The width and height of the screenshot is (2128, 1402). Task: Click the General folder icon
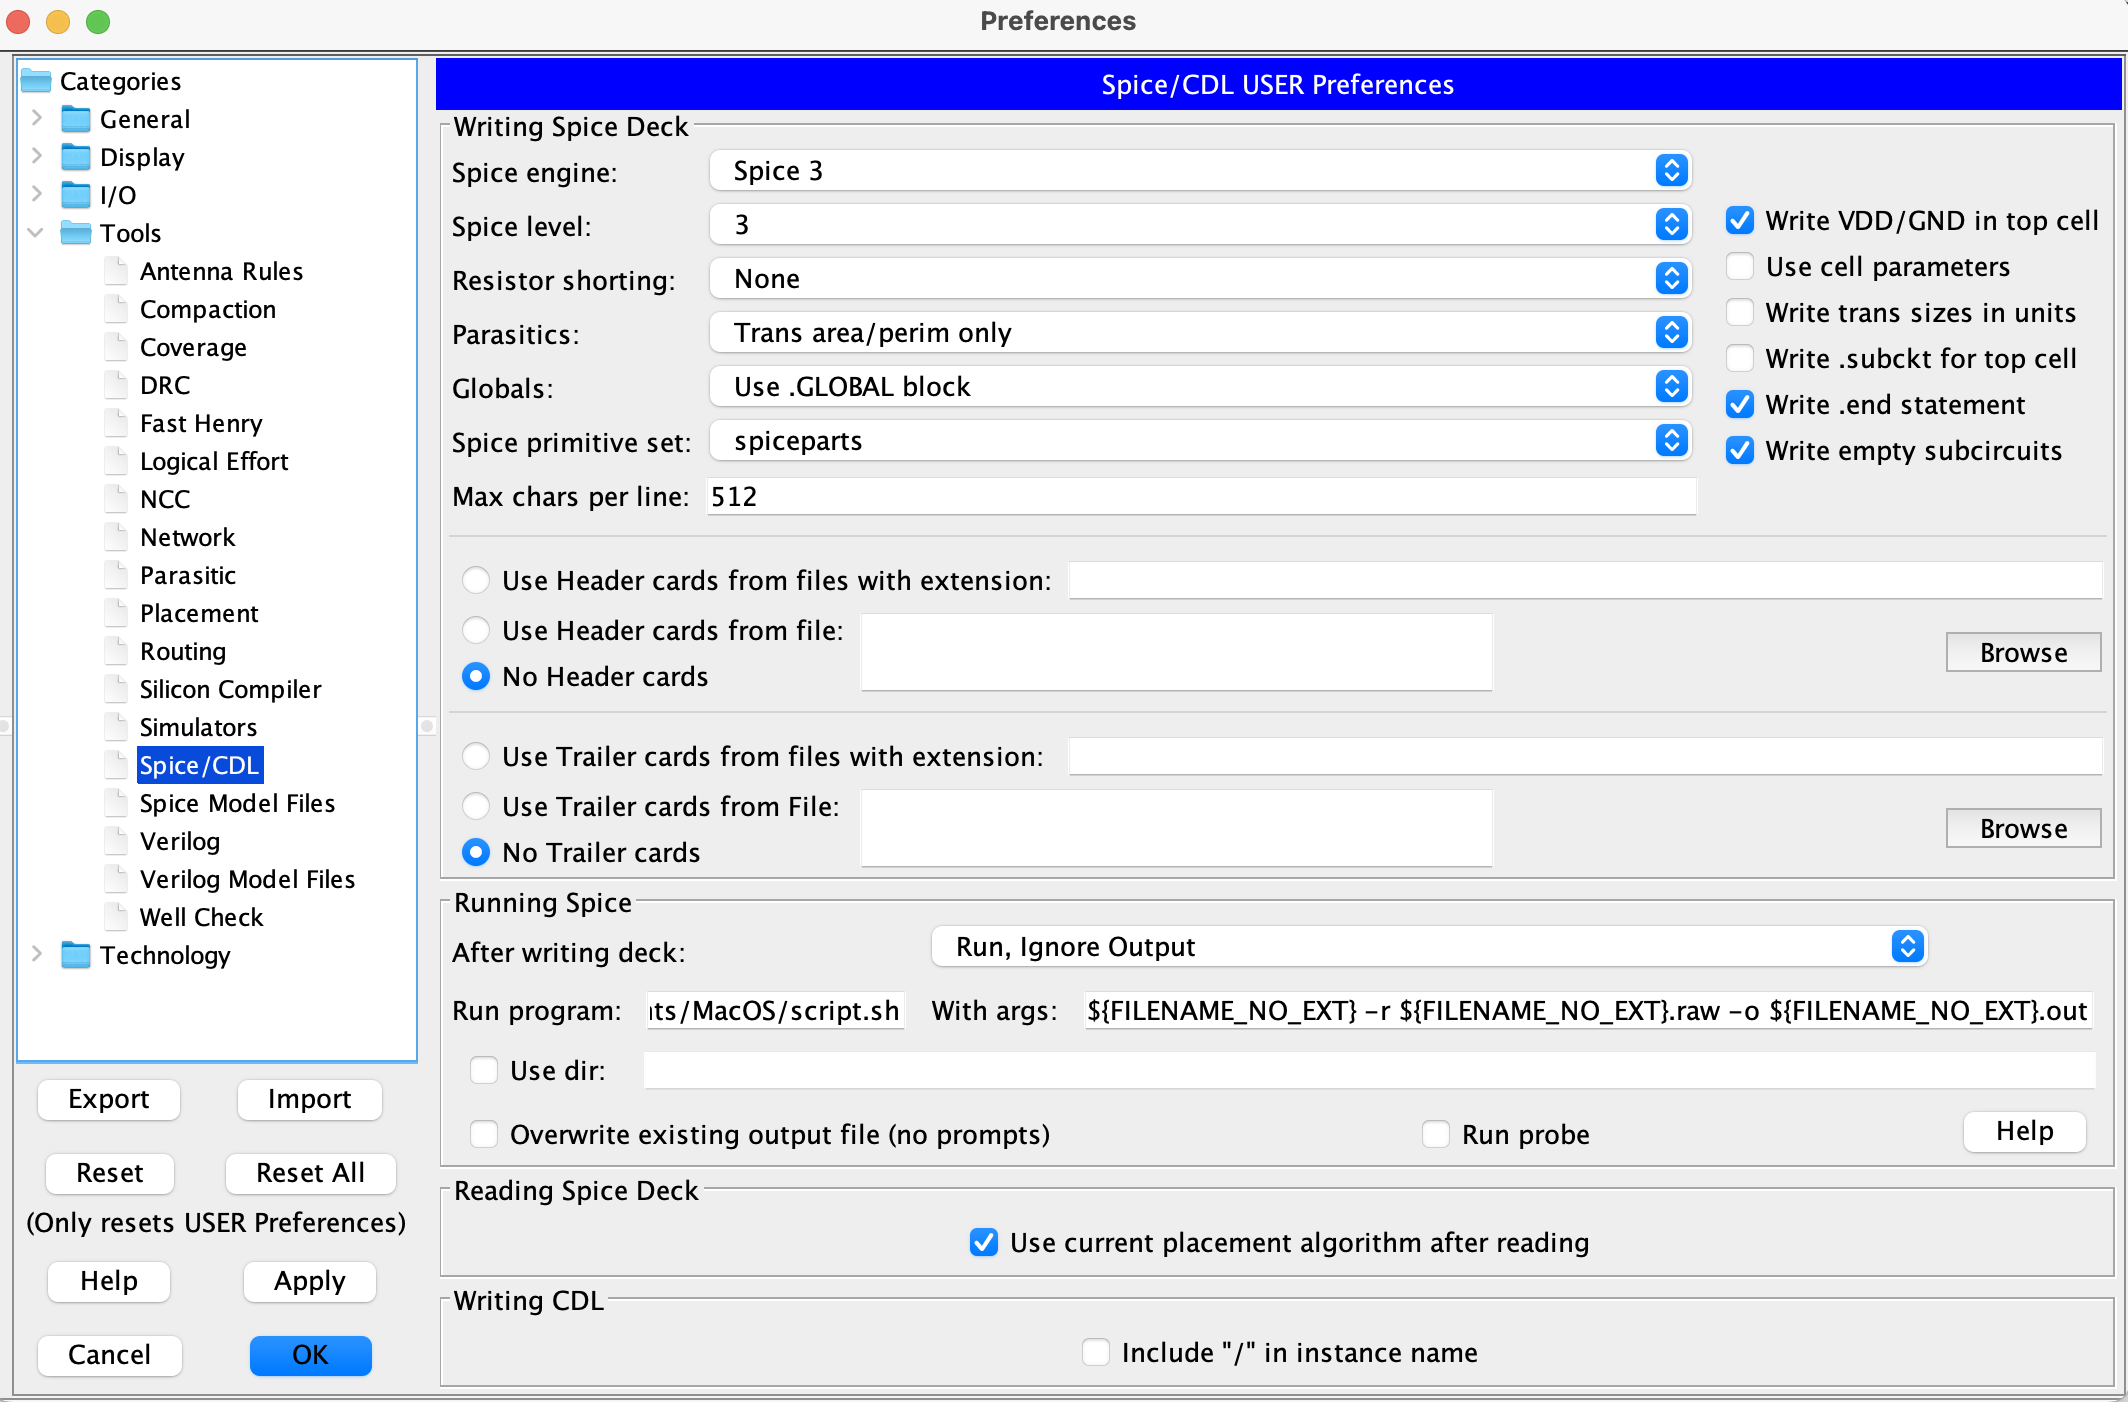pyautogui.click(x=76, y=120)
